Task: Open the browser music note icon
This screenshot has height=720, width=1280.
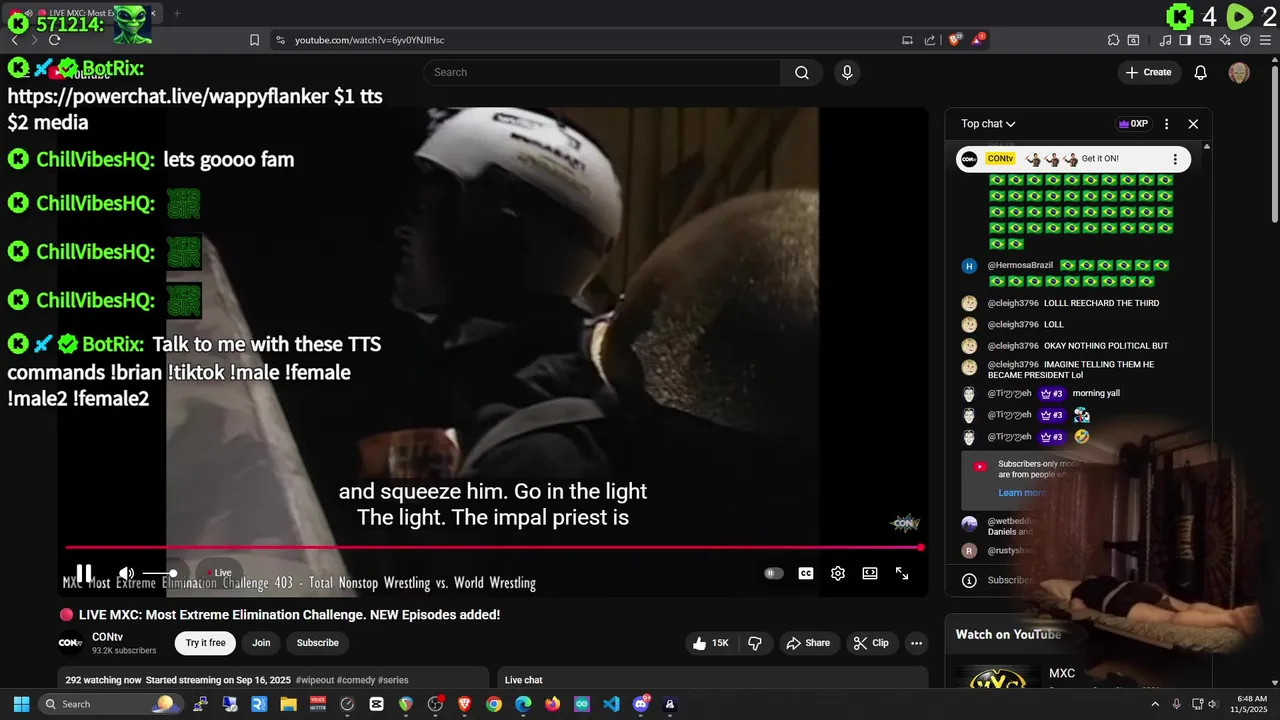Action: coord(1166,40)
